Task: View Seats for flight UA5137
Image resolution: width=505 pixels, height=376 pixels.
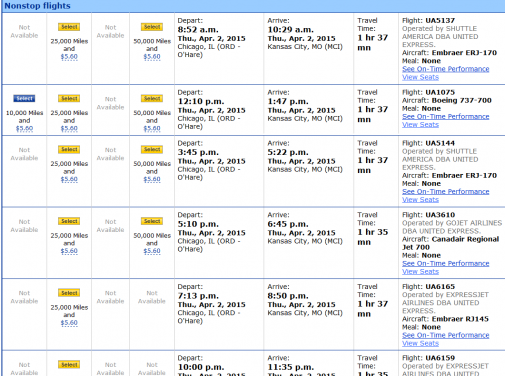Action: 420,77
